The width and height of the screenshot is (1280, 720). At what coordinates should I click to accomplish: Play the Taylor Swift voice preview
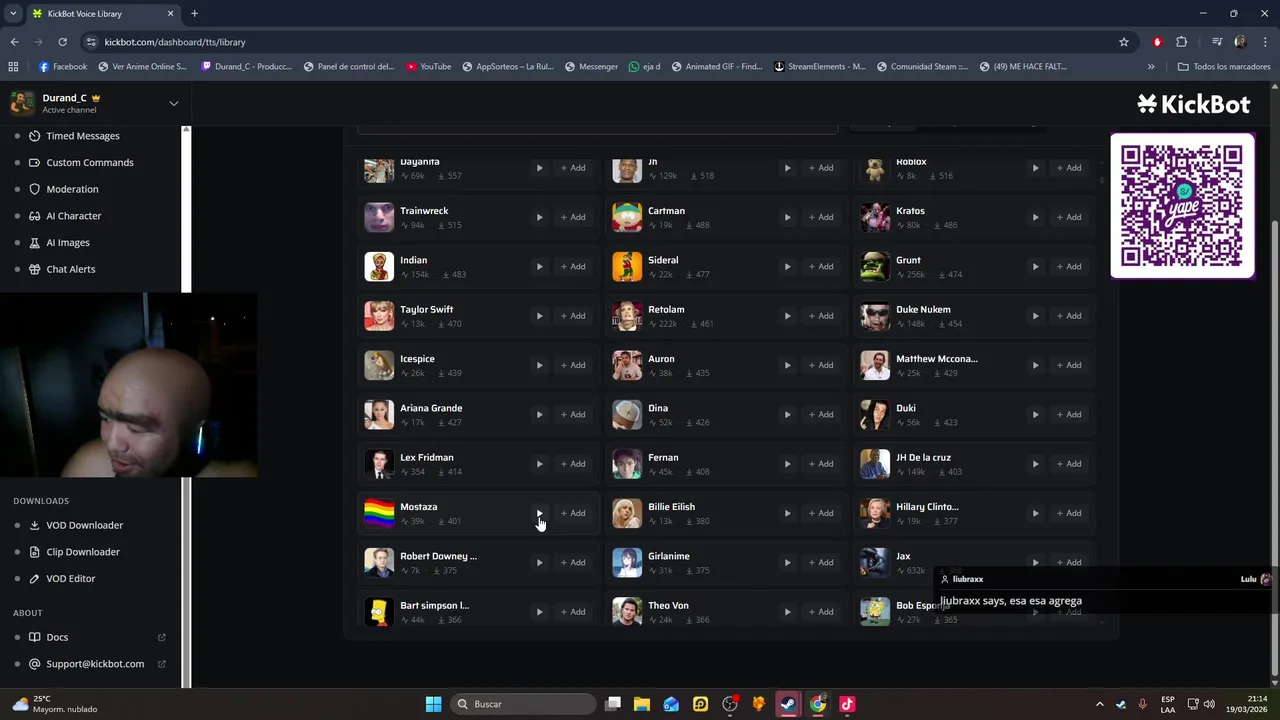pos(539,316)
